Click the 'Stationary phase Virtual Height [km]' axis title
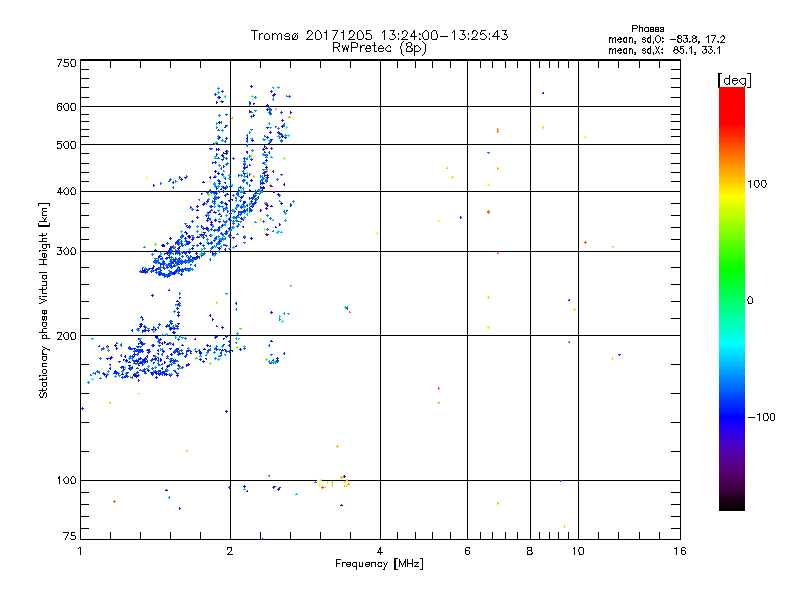Viewport: 800px width, 600px height. (x=44, y=300)
